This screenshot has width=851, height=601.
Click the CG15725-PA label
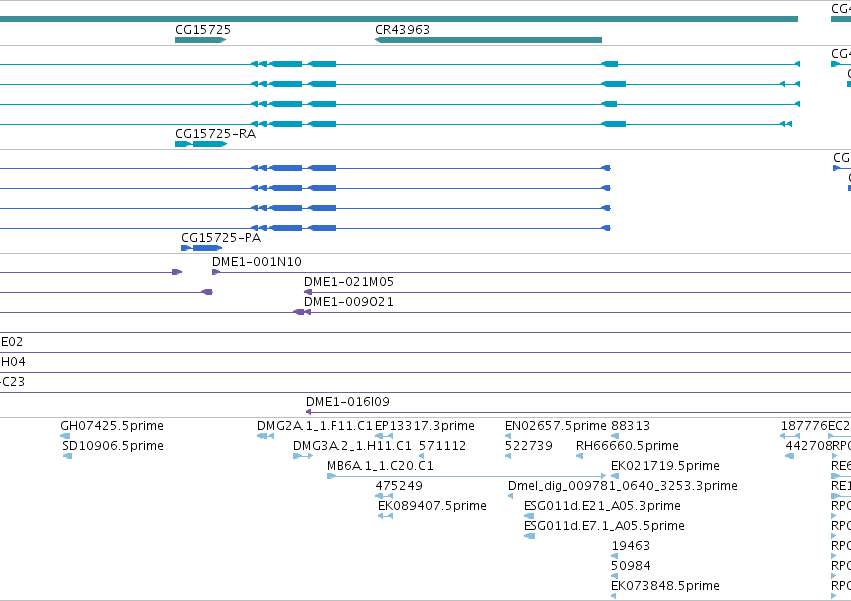[x=221, y=238]
